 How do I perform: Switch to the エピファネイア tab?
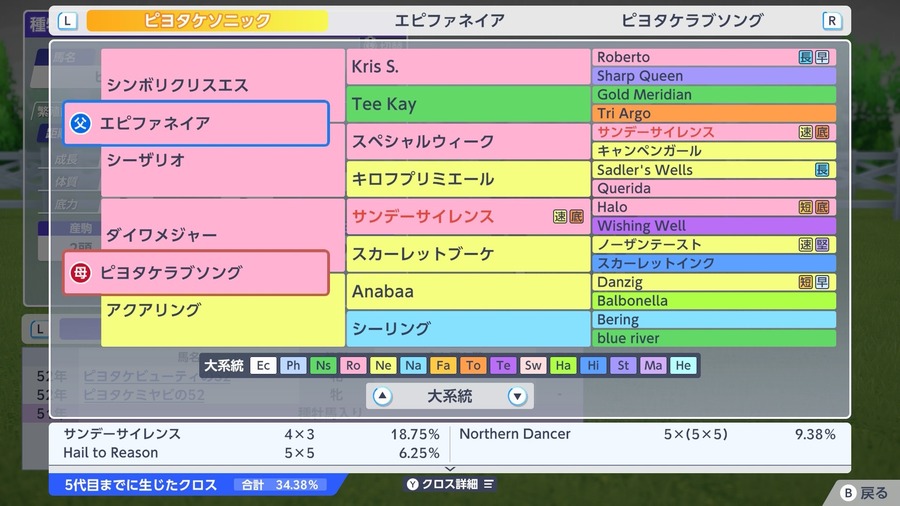click(449, 21)
